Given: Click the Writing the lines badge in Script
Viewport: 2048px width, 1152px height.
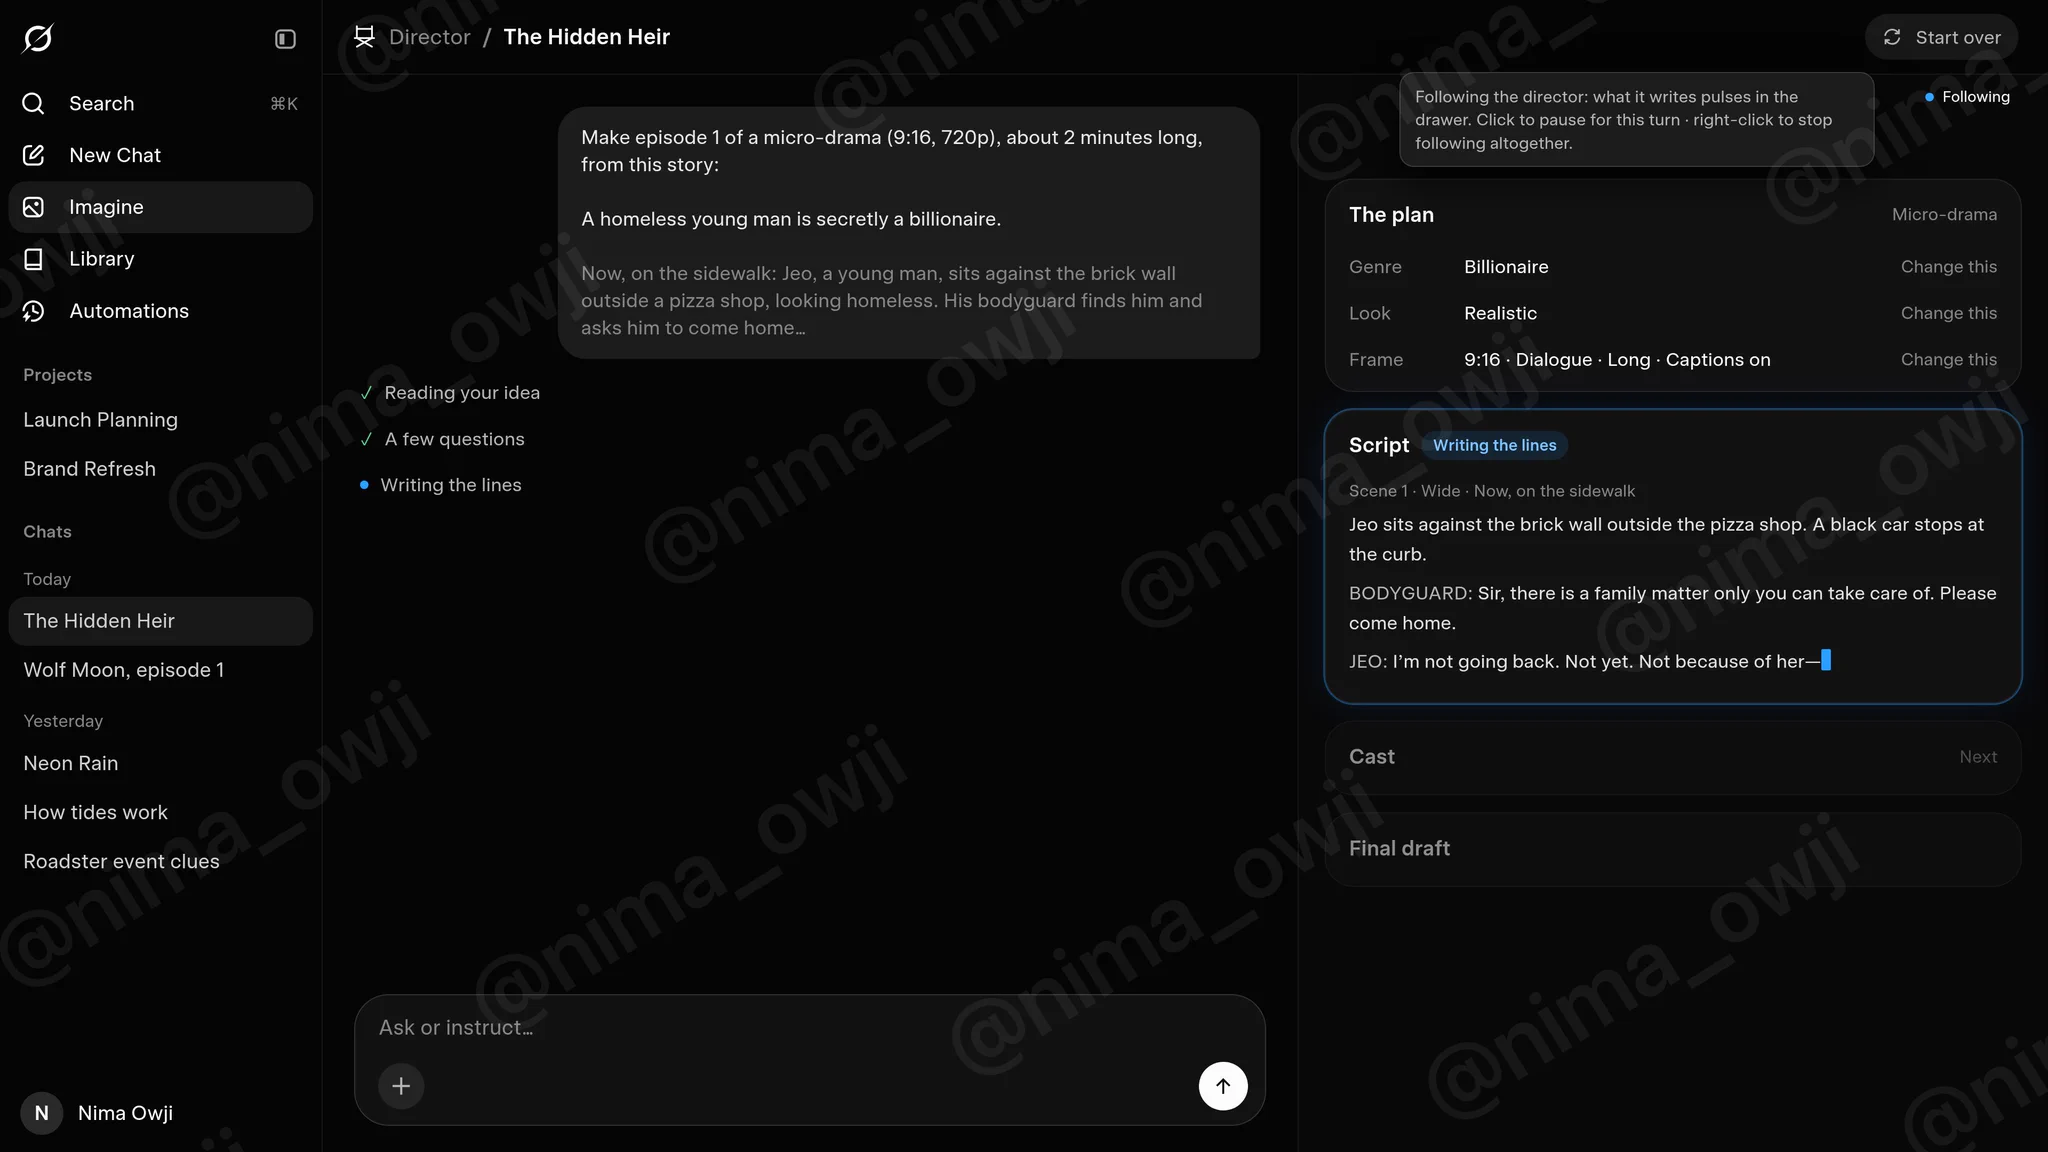Looking at the screenshot, I should pos(1494,445).
